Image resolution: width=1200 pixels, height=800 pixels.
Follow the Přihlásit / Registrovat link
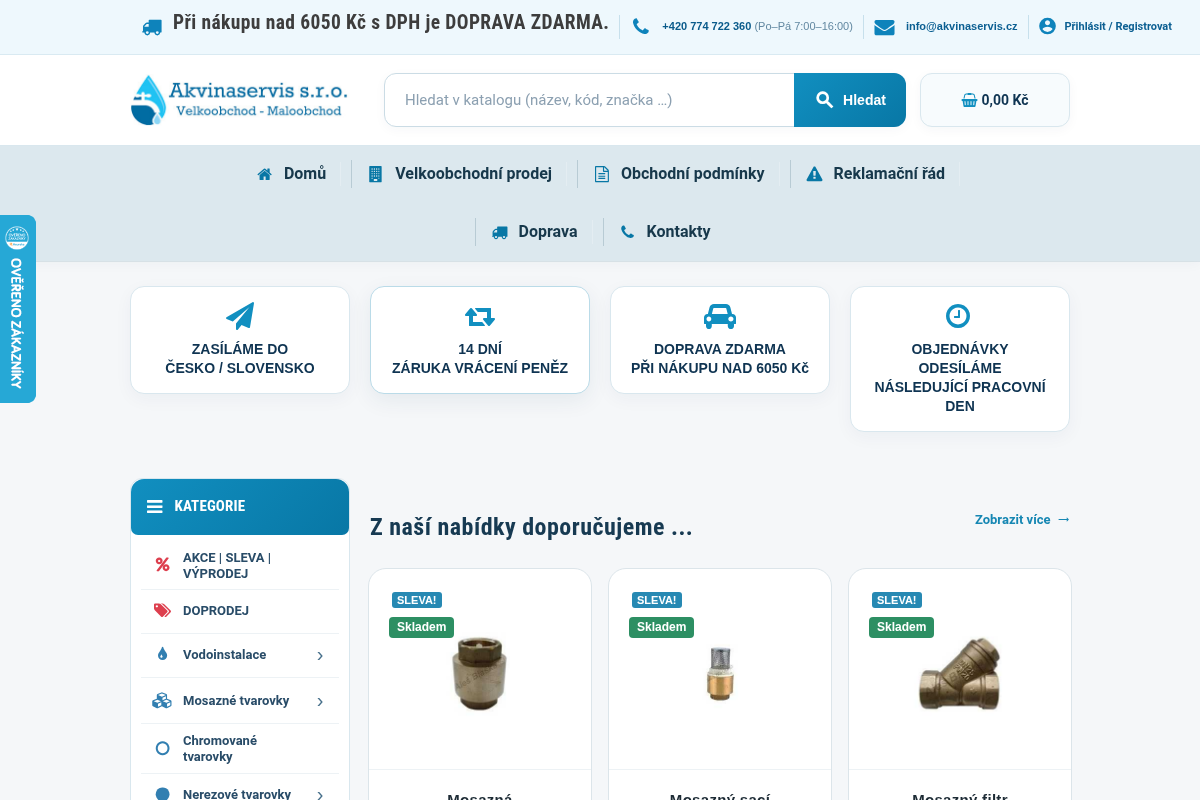point(1118,26)
